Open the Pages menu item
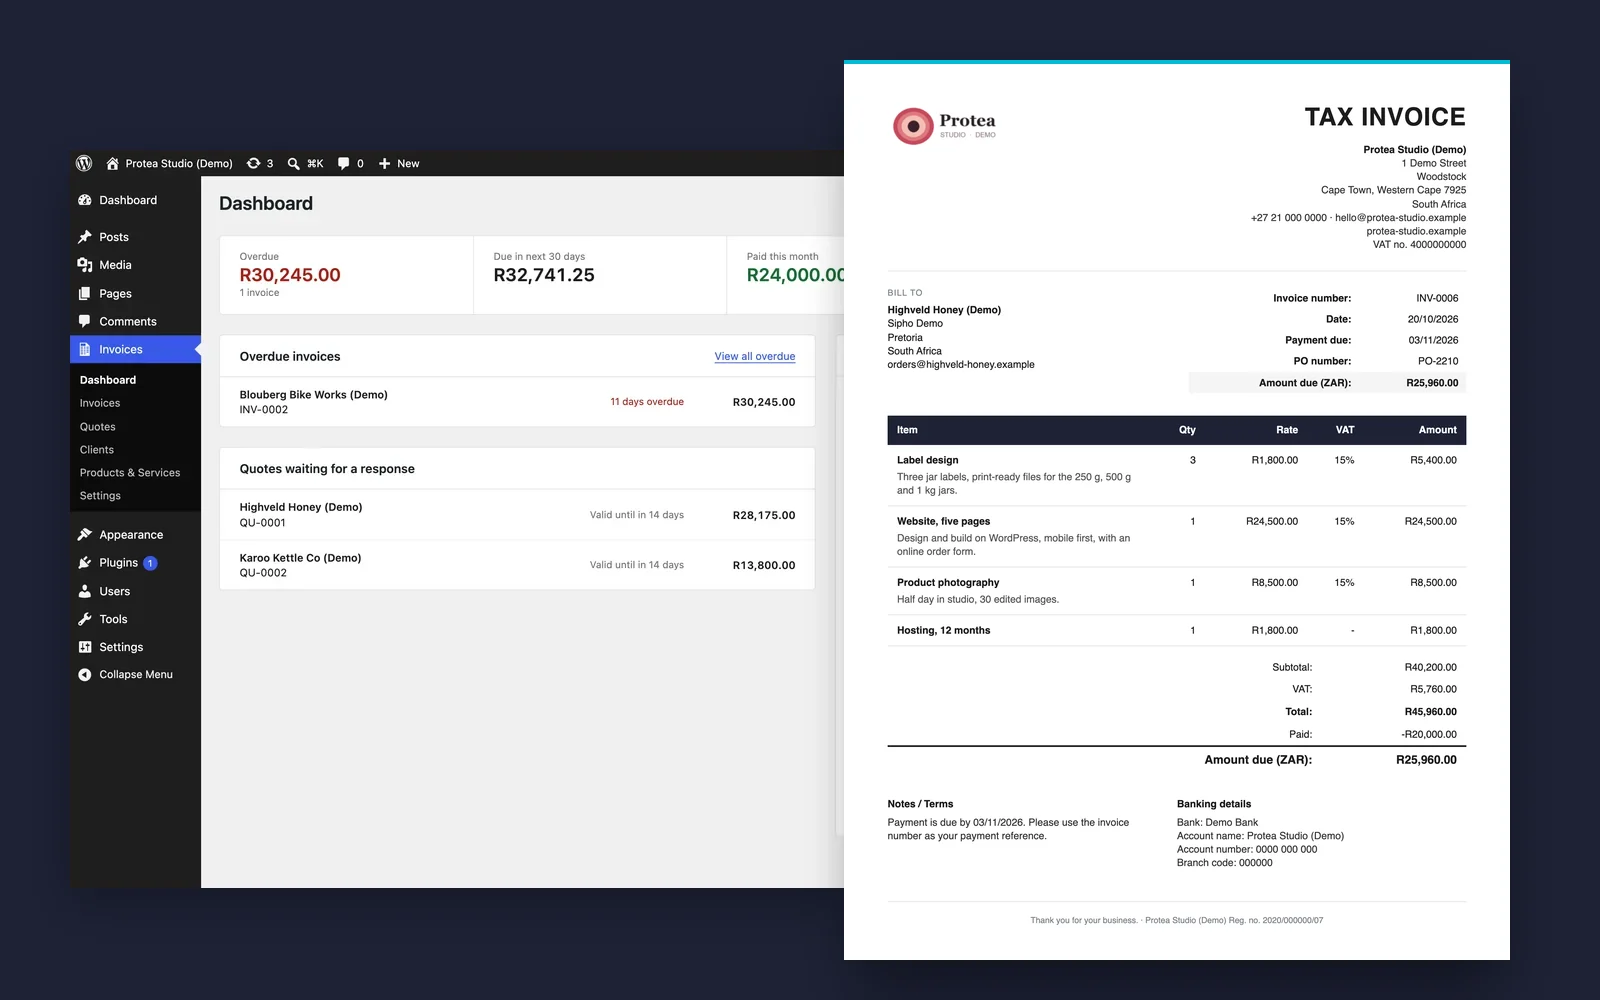This screenshot has height=1000, width=1600. coord(135,293)
